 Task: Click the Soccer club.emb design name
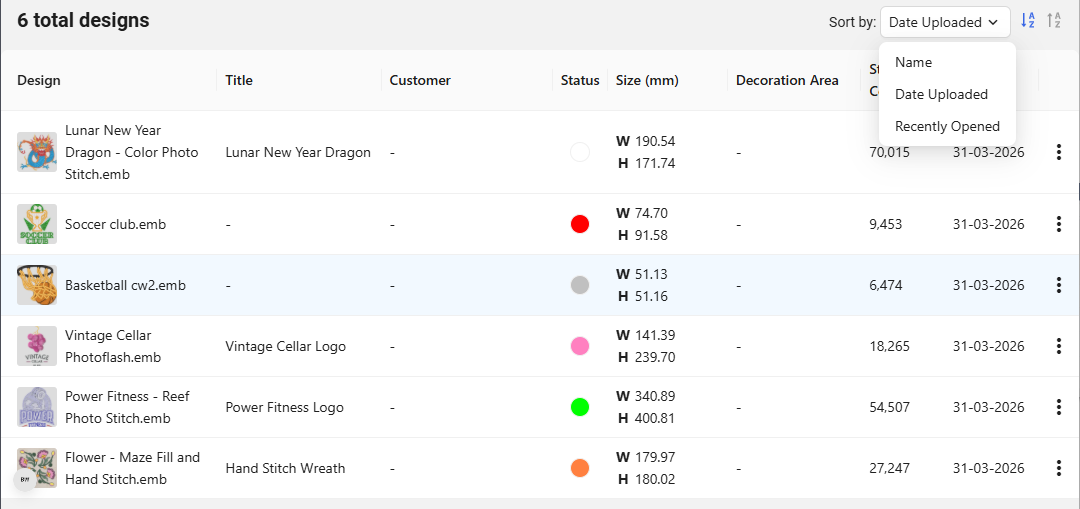[x=115, y=224]
